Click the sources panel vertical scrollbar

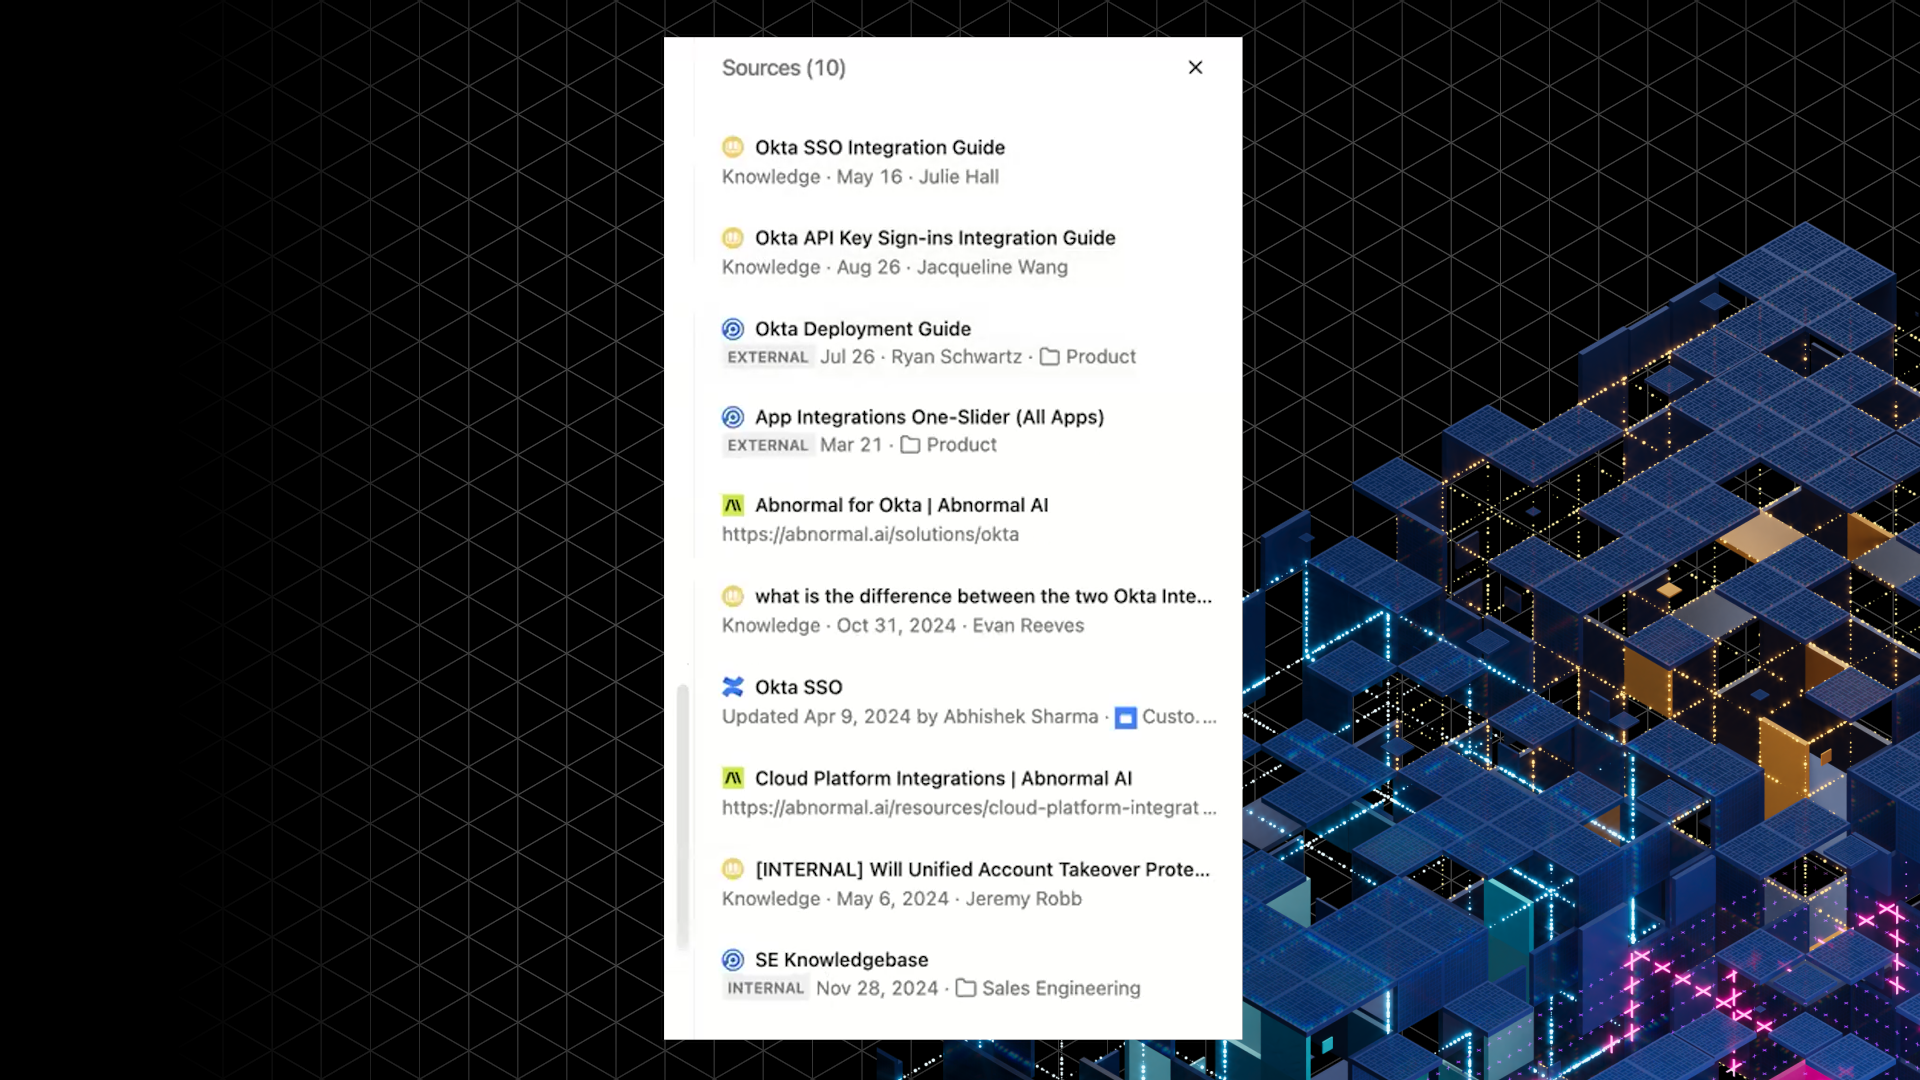(x=683, y=816)
